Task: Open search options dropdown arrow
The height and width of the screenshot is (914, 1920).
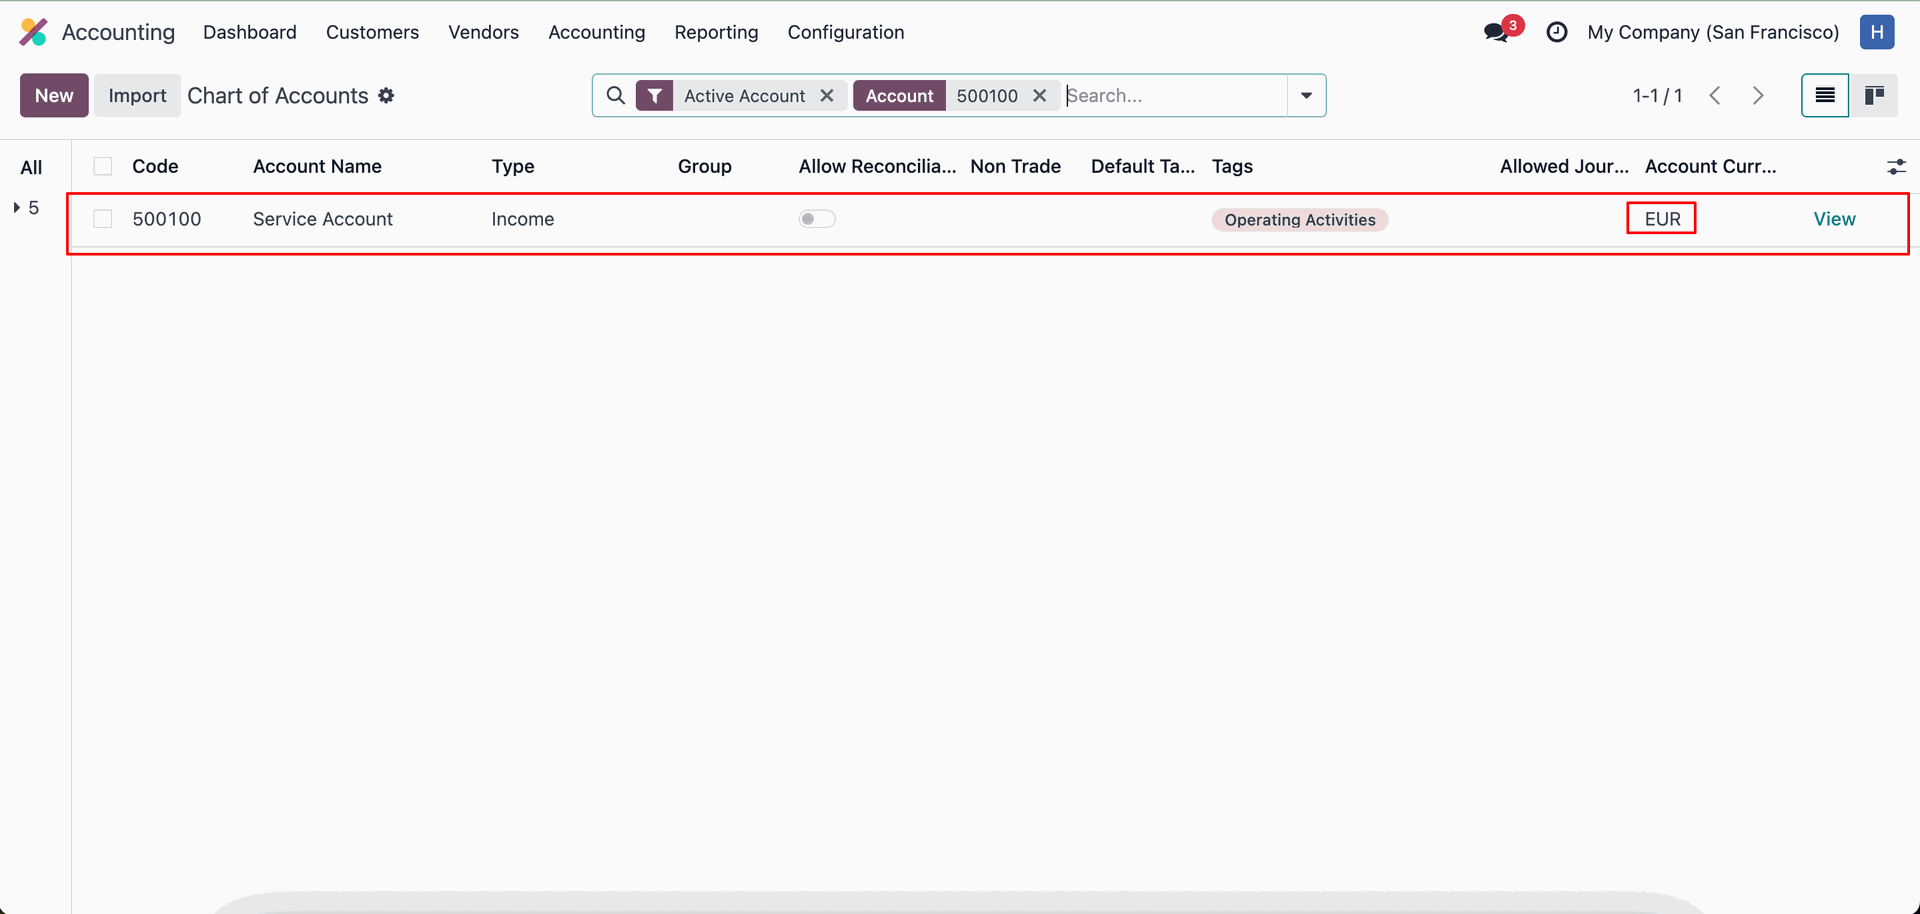Action: pos(1306,95)
